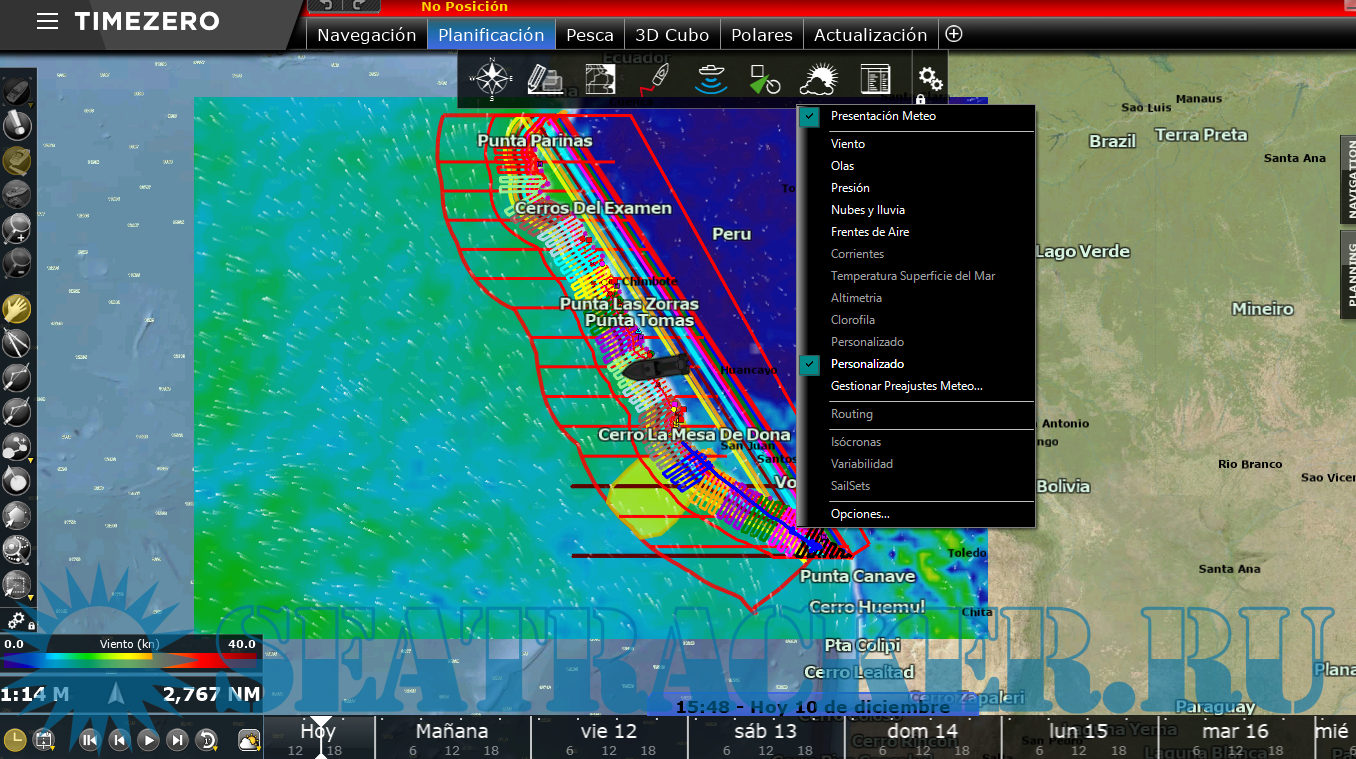The height and width of the screenshot is (759, 1356).
Task: Switch to the Pesca workspace tab
Action: click(x=589, y=35)
